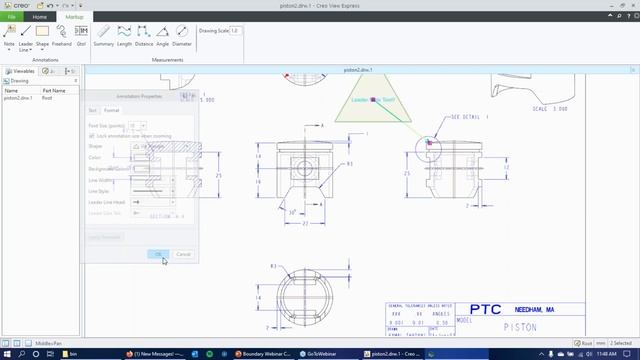Open the Line Style dropdown
The image size is (640, 360).
click(173, 191)
